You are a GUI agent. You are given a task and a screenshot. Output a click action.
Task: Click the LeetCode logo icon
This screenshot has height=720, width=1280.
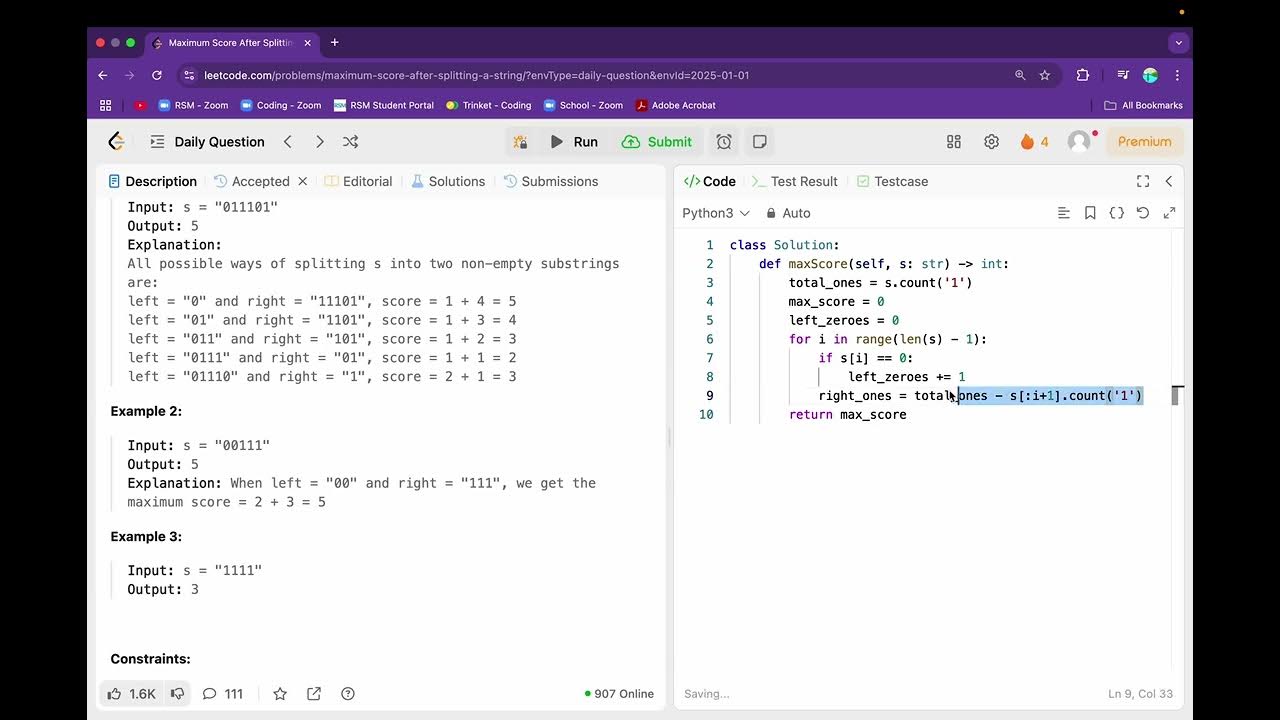point(117,142)
